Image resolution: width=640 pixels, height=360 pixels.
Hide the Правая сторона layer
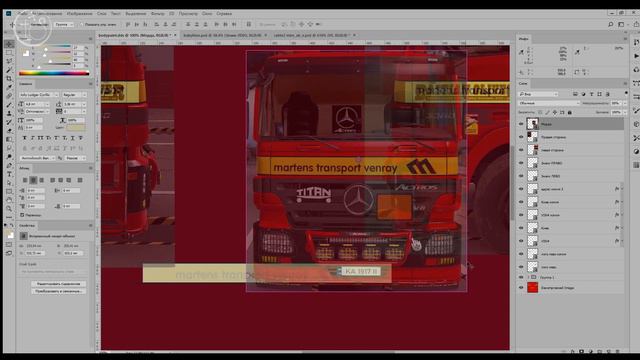521,137
